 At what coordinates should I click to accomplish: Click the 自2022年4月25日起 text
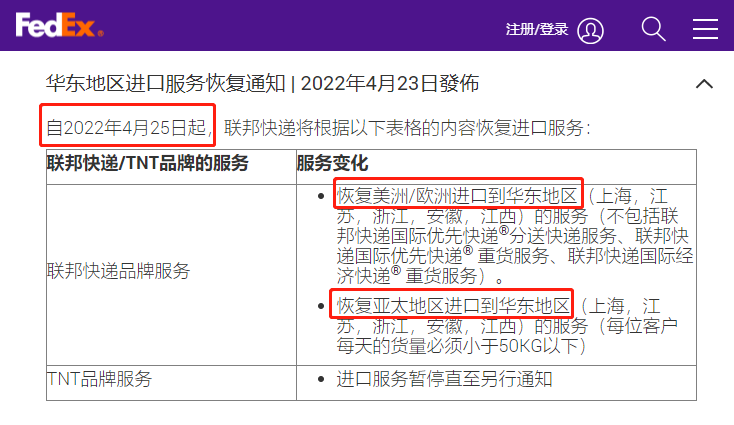(x=126, y=127)
